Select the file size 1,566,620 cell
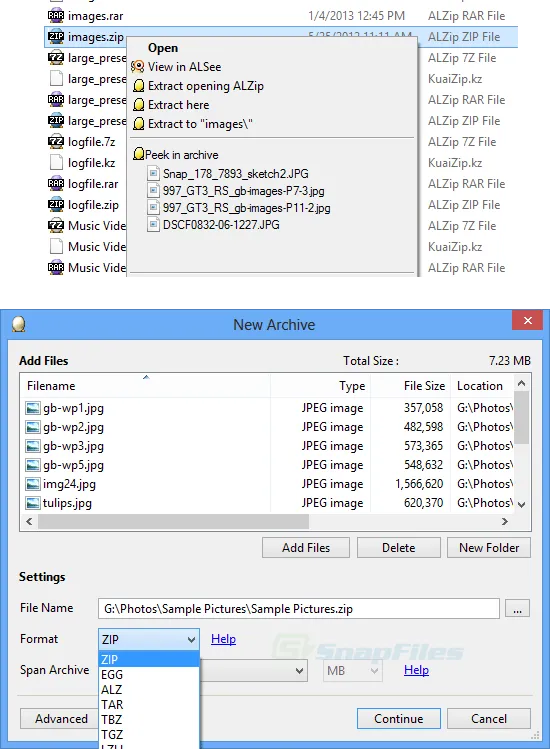Viewport: 550px width, 749px height. pos(419,484)
